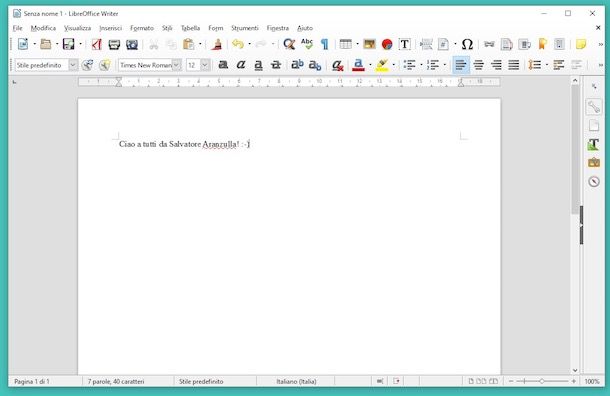Insert a table

pyautogui.click(x=345, y=44)
